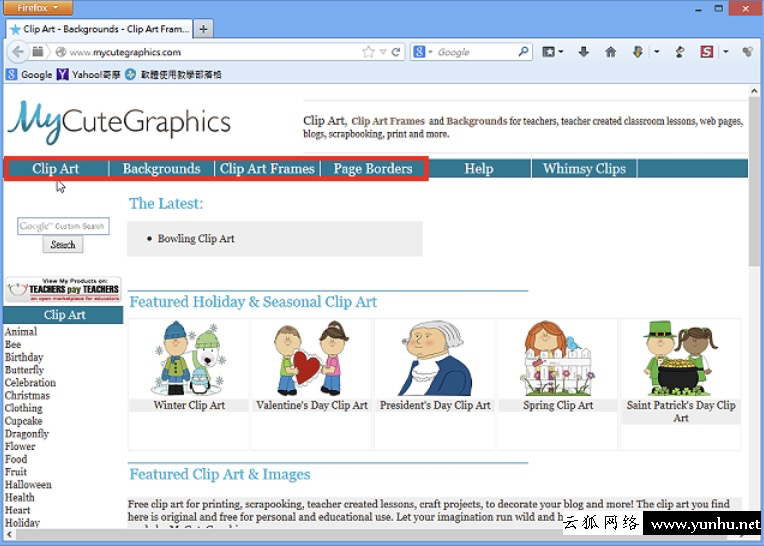This screenshot has height=546, width=764.
Task: Click the Downloads arrow toolbar icon
Action: [584, 51]
